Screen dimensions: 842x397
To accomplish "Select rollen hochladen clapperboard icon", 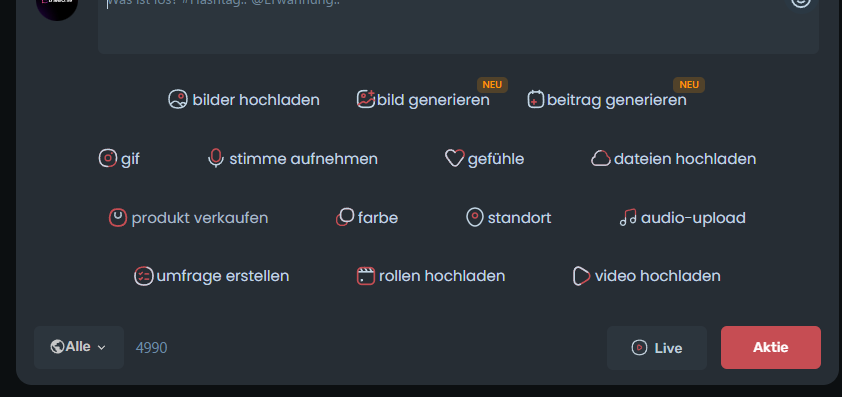I will click(366, 276).
